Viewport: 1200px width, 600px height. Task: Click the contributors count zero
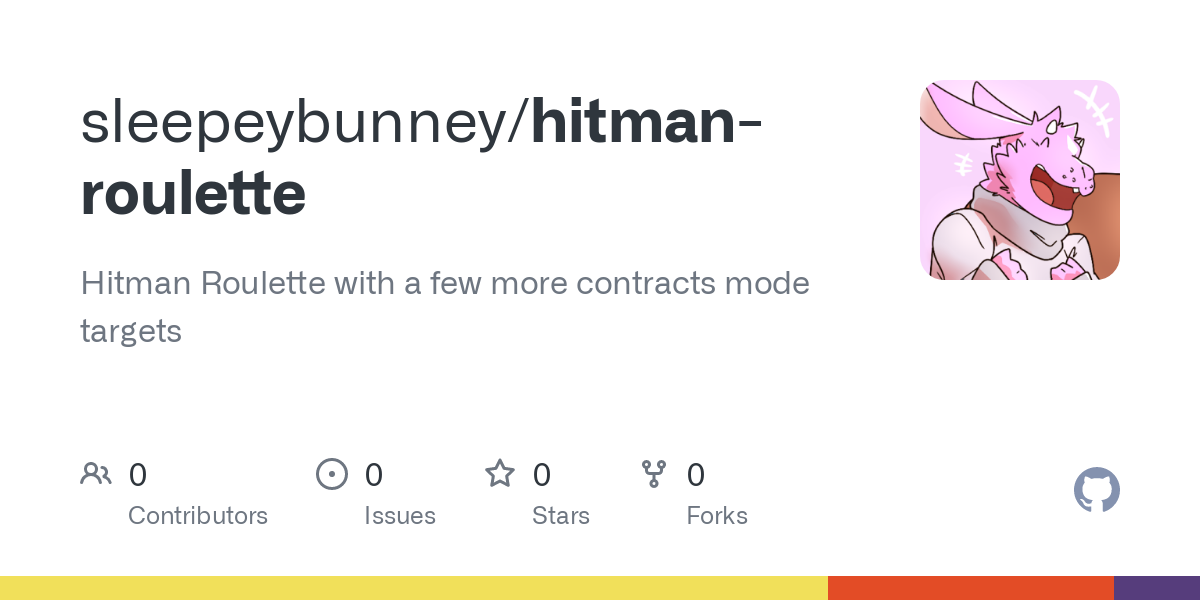tap(138, 474)
